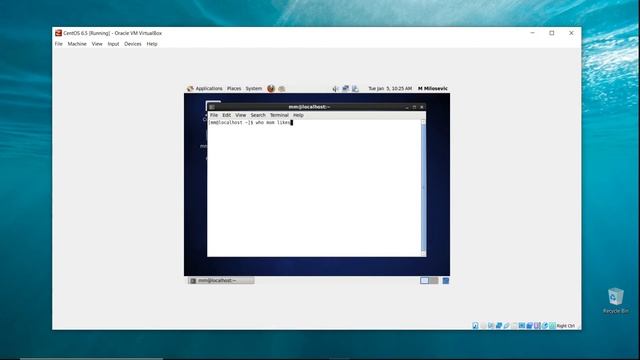
Task: Click the terminal title bar mm@localhost
Action: [309, 107]
